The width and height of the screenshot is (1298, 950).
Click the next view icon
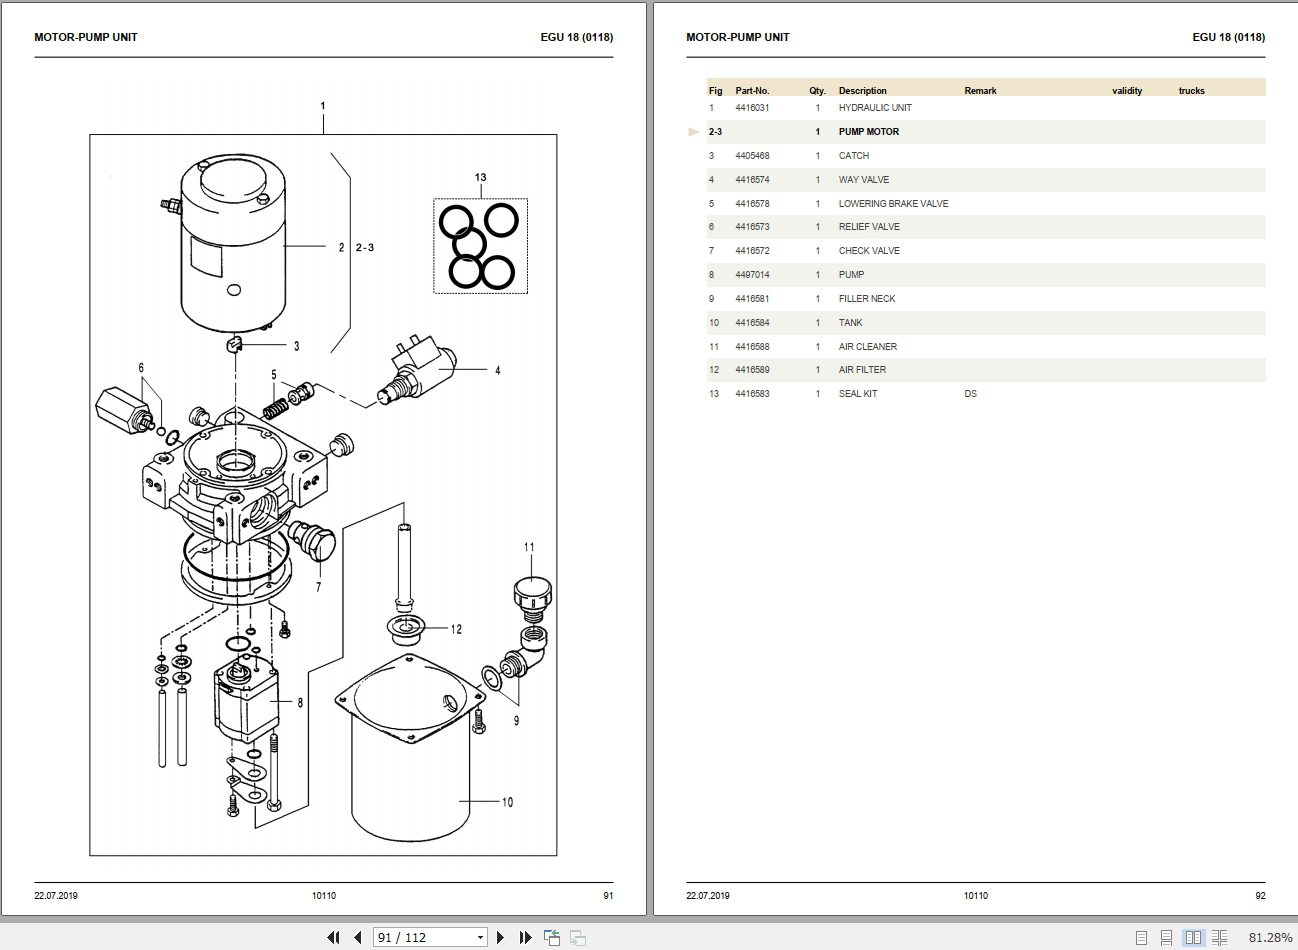578,937
